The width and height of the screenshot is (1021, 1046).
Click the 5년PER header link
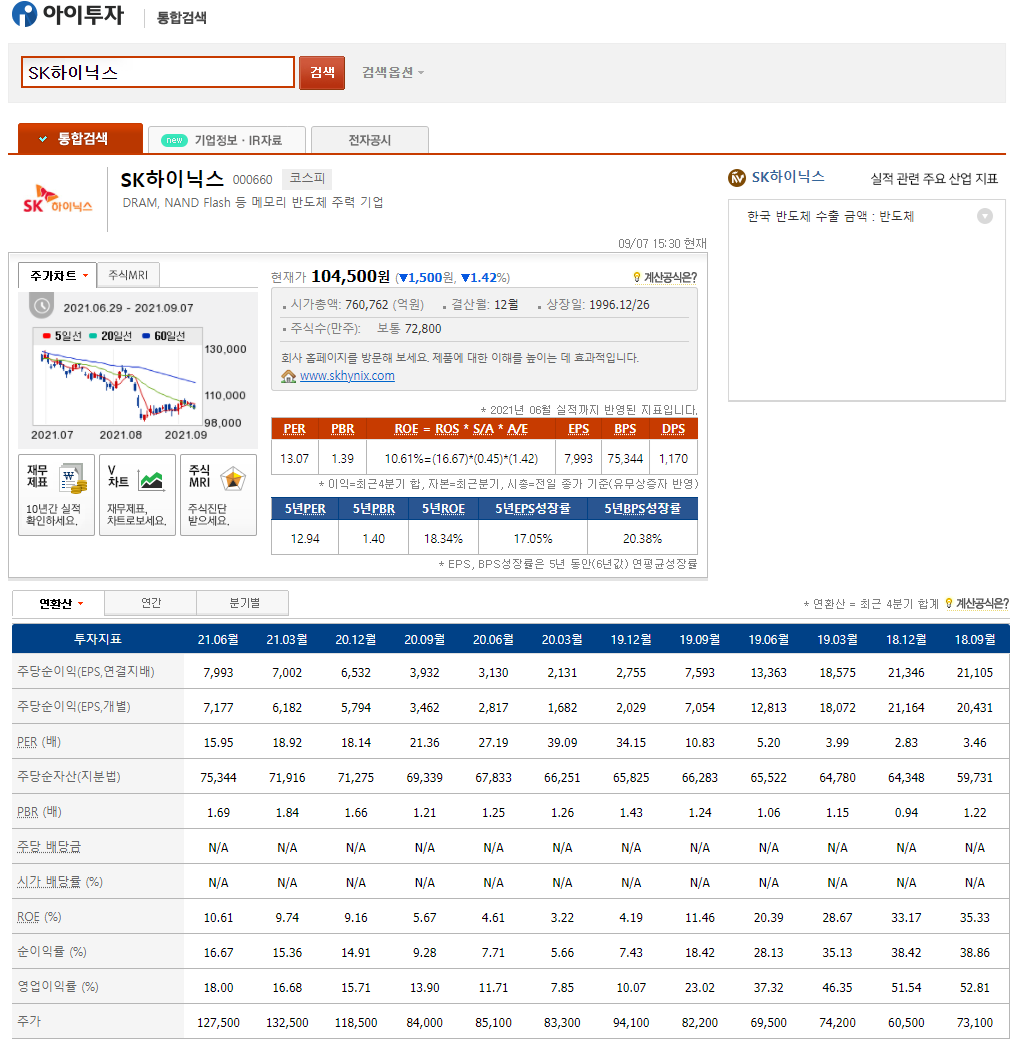click(305, 509)
